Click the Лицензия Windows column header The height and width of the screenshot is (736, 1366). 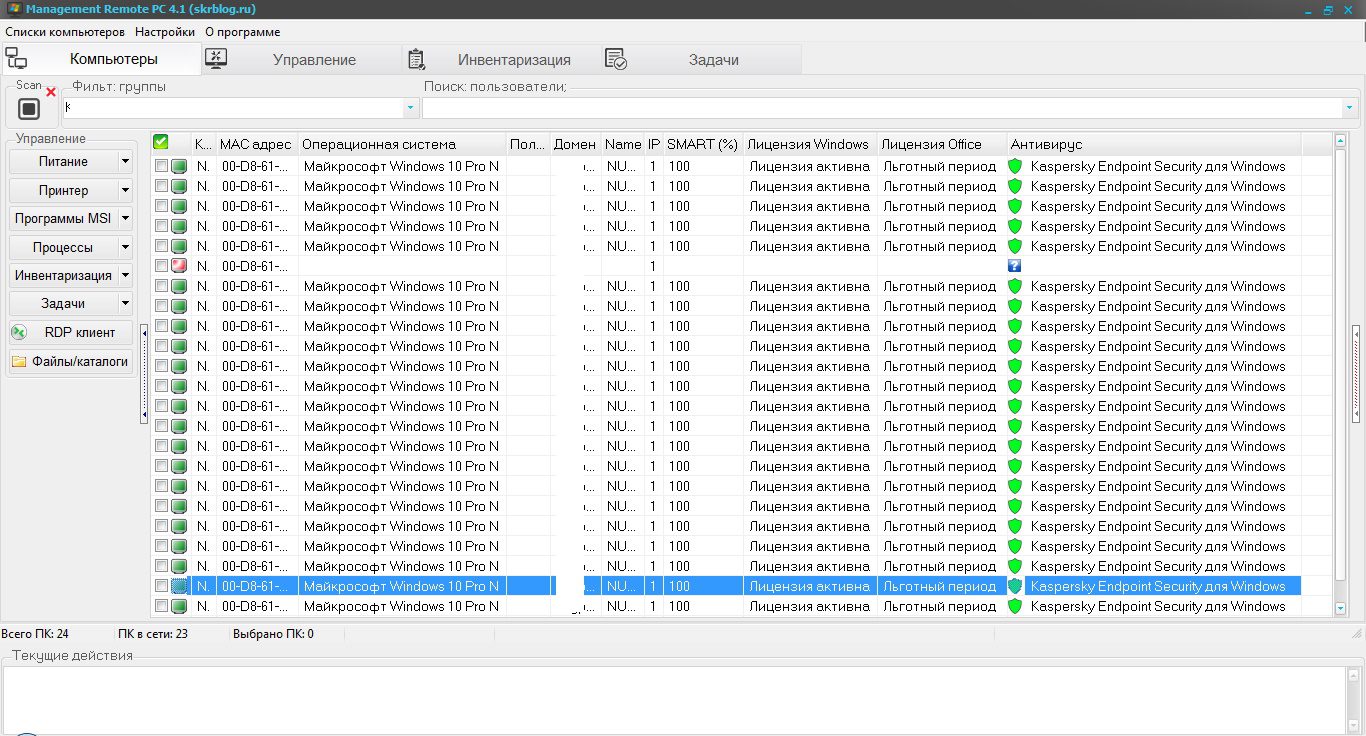tap(810, 144)
